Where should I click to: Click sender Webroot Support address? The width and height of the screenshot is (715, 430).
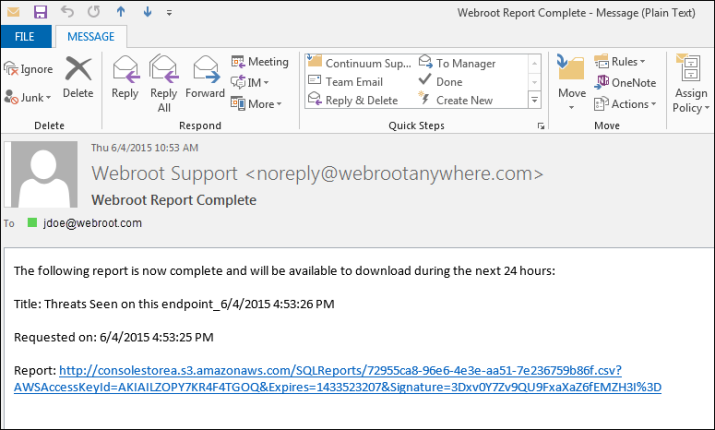pos(317,173)
